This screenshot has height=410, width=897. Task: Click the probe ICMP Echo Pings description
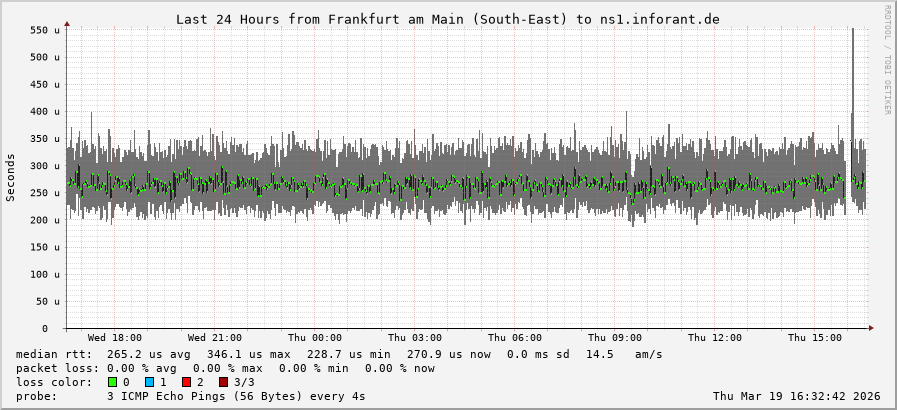[x=235, y=396]
